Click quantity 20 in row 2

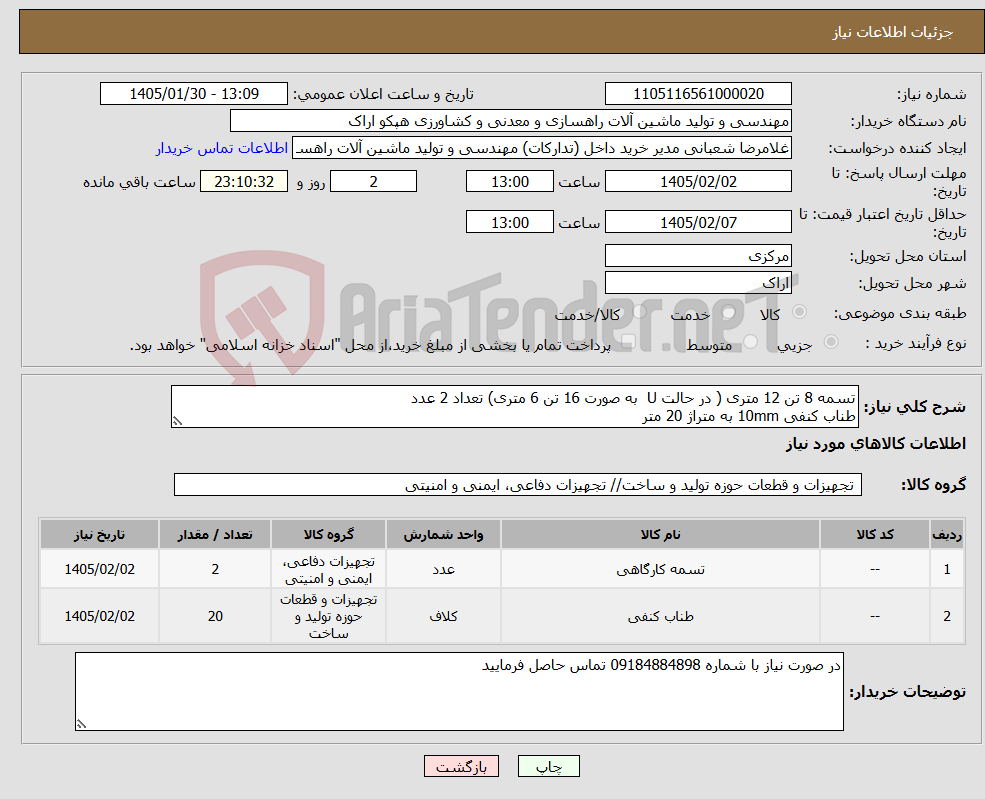click(215, 616)
